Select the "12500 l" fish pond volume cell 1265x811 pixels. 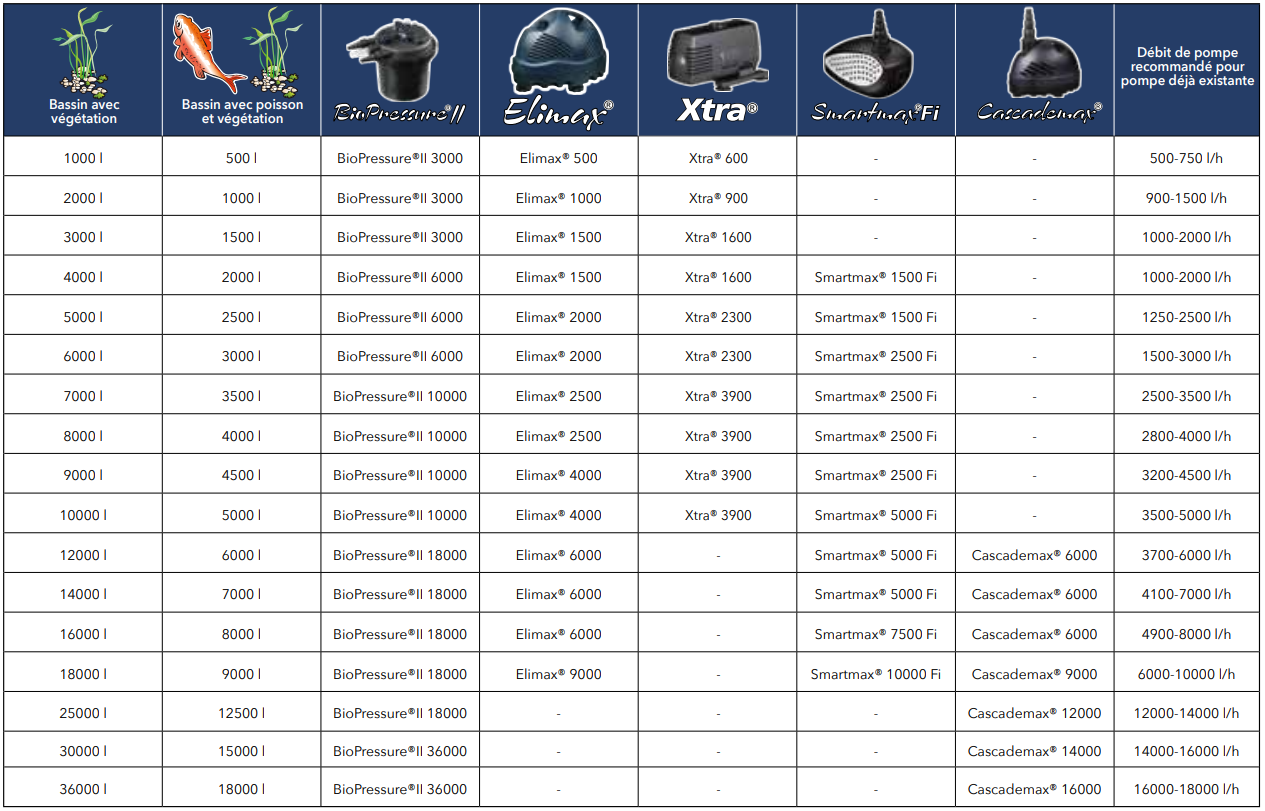click(241, 713)
